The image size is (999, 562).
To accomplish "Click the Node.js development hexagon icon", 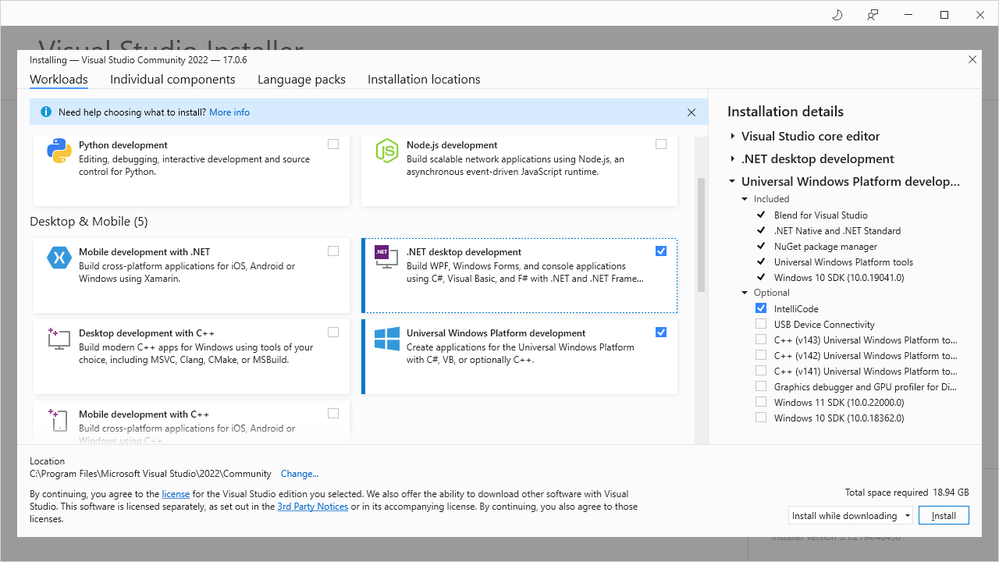I will [x=387, y=151].
